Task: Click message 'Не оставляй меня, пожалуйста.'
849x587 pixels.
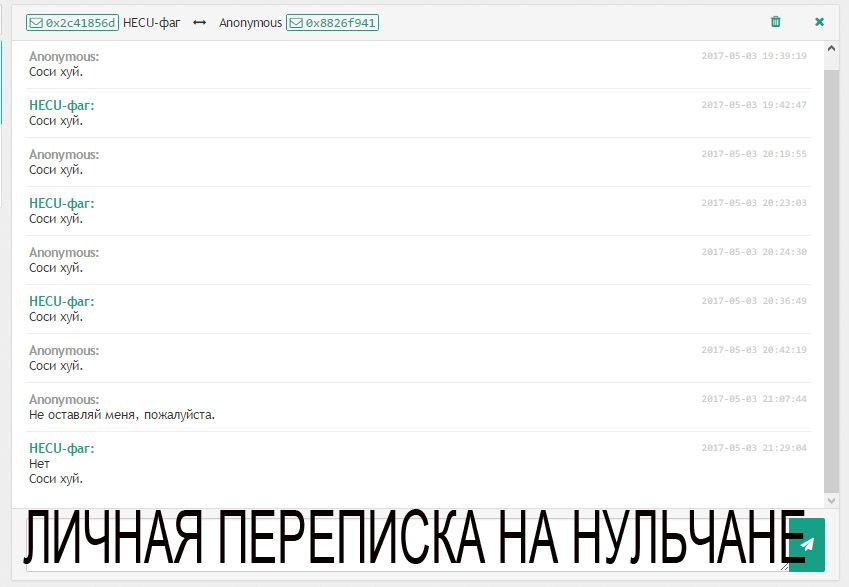Action: click(x=122, y=415)
